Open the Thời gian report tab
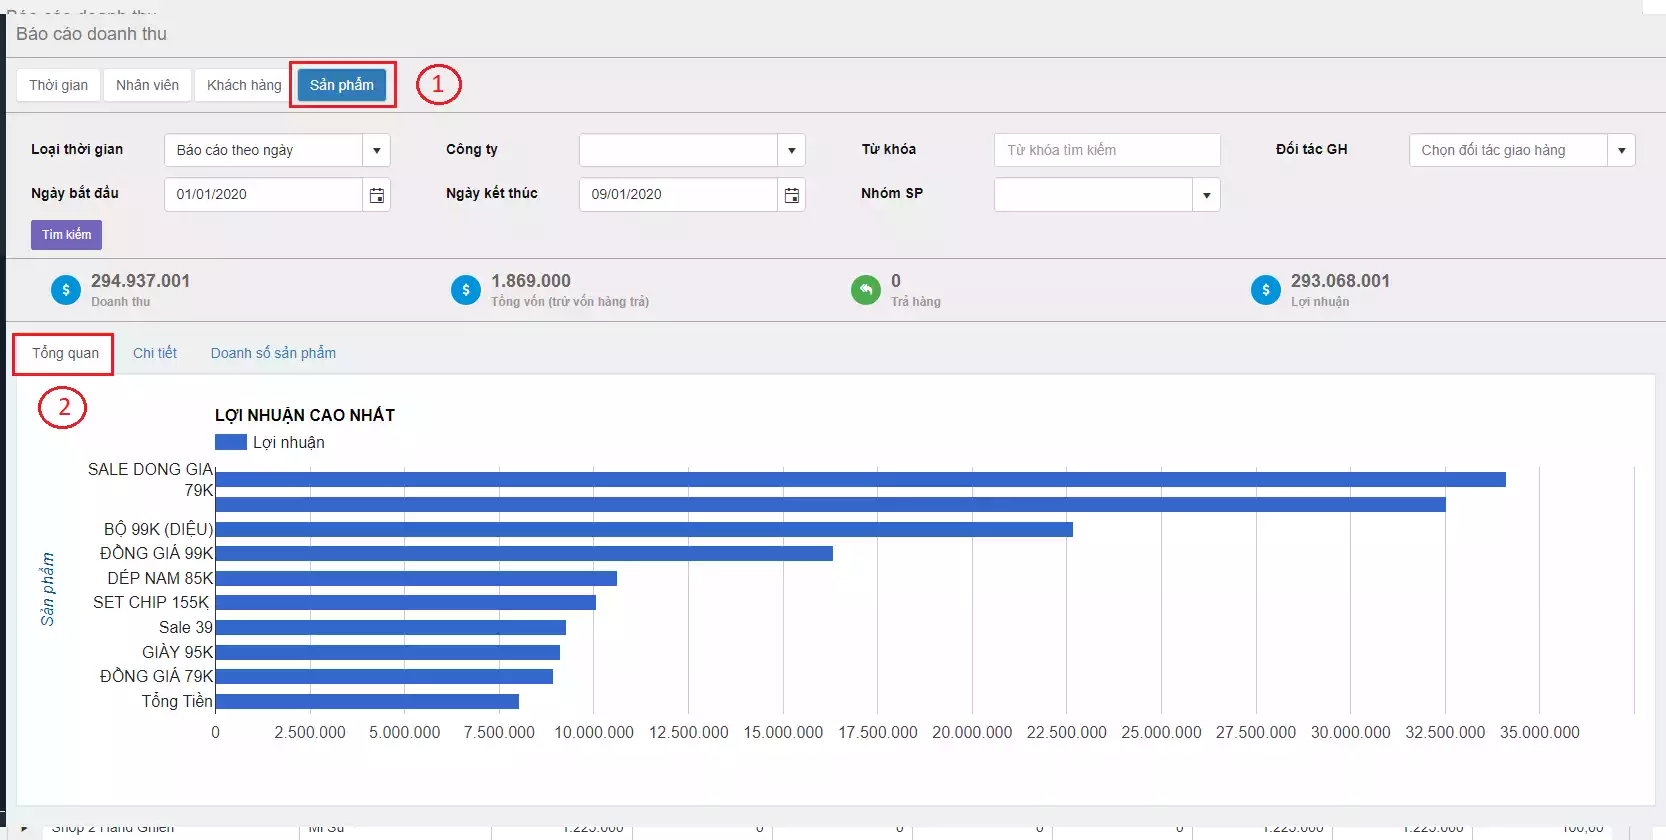The height and width of the screenshot is (840, 1666). [59, 85]
